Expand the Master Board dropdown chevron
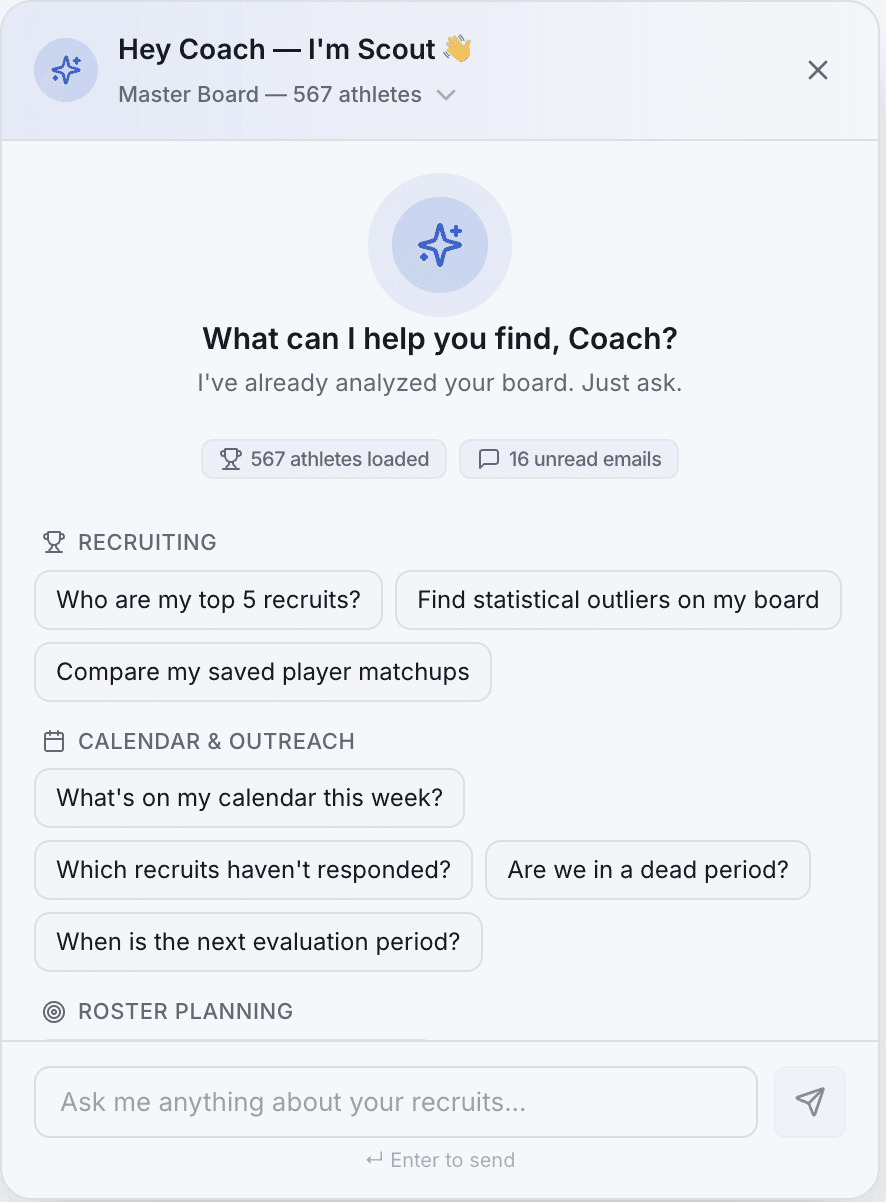Image resolution: width=886 pixels, height=1202 pixels. pos(446,95)
